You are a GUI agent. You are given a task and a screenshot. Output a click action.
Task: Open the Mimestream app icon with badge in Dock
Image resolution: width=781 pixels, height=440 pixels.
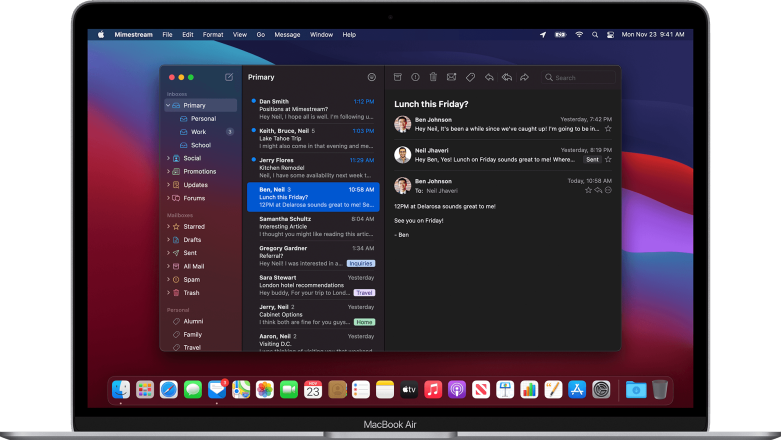click(x=217, y=390)
